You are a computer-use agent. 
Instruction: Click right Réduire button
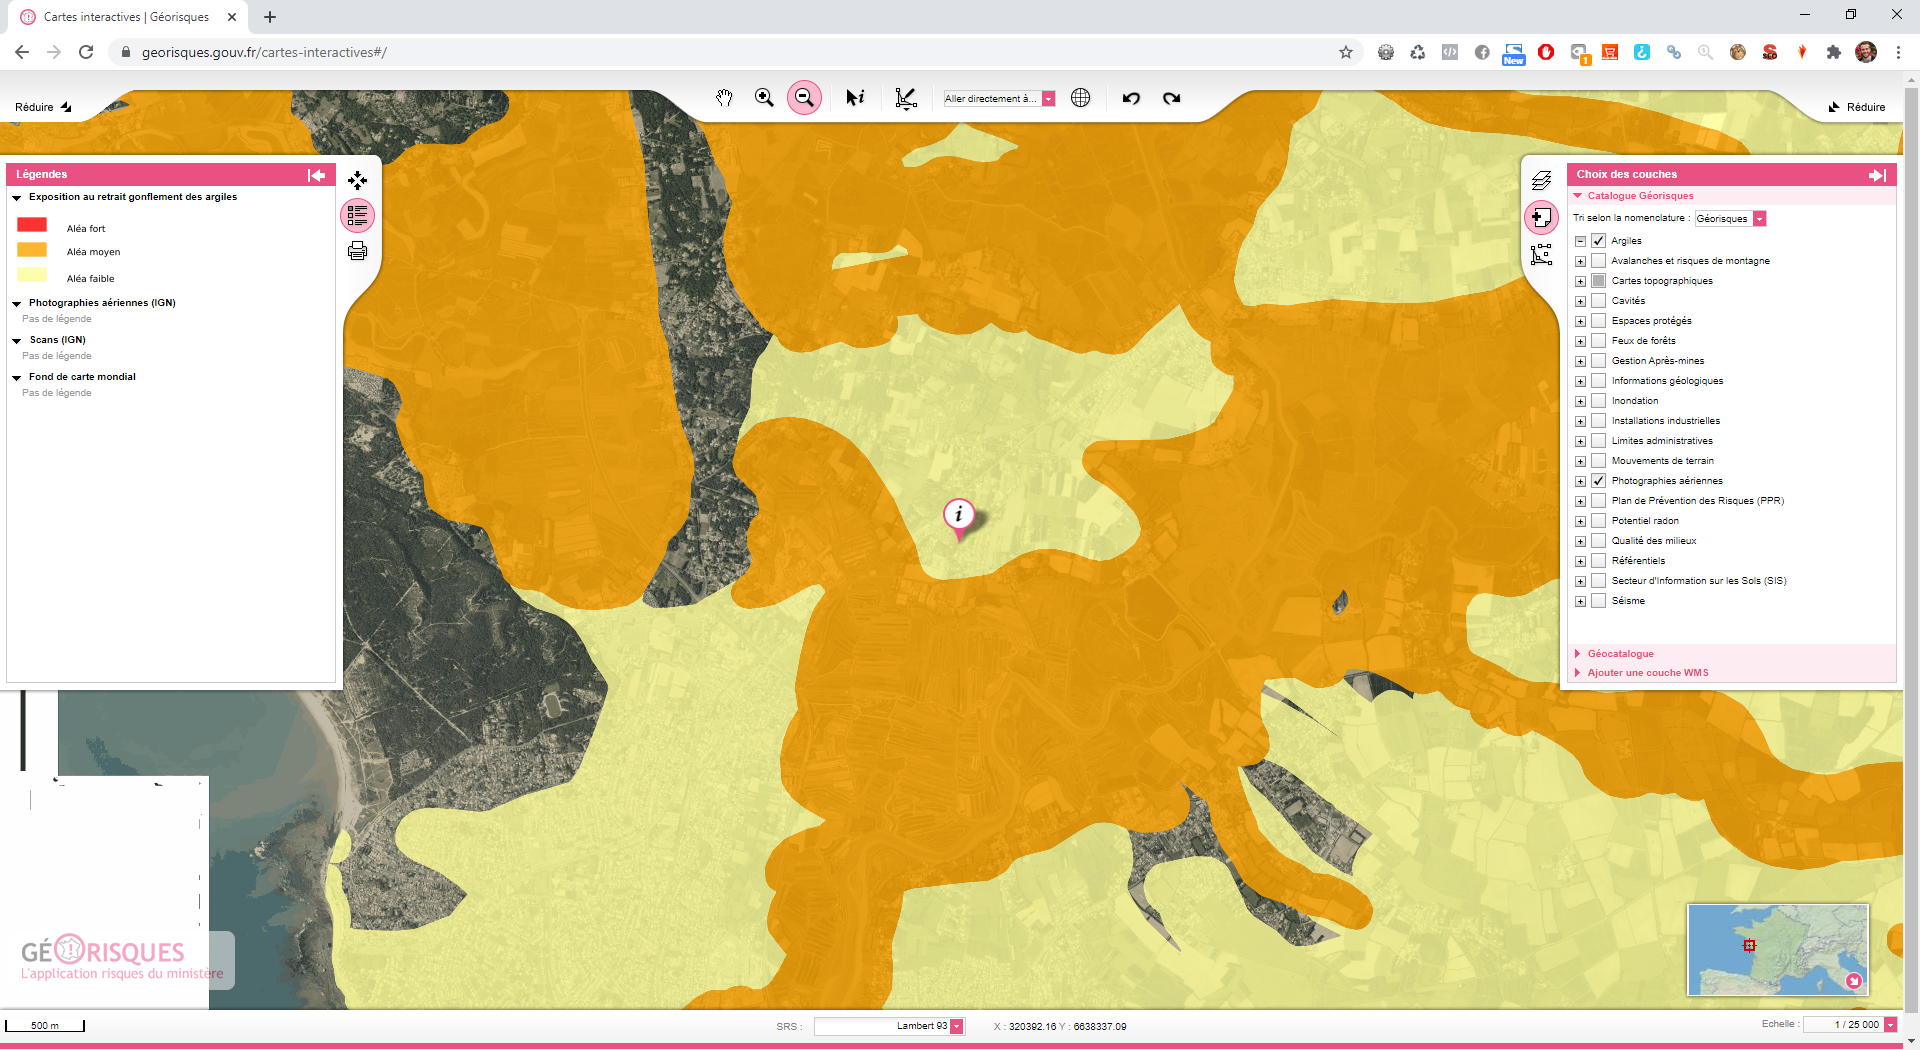1857,107
